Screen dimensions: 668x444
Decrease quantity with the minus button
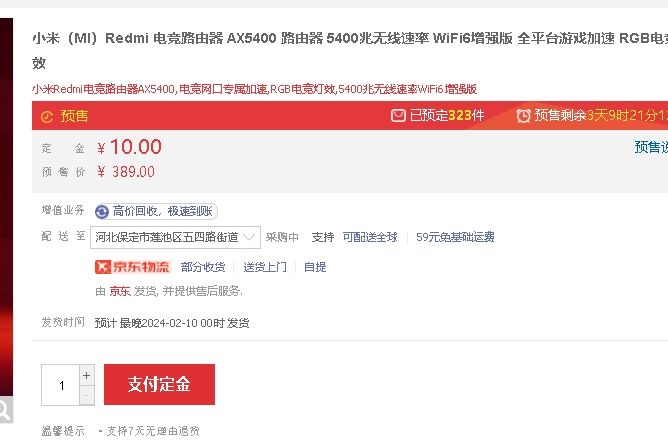(86, 395)
